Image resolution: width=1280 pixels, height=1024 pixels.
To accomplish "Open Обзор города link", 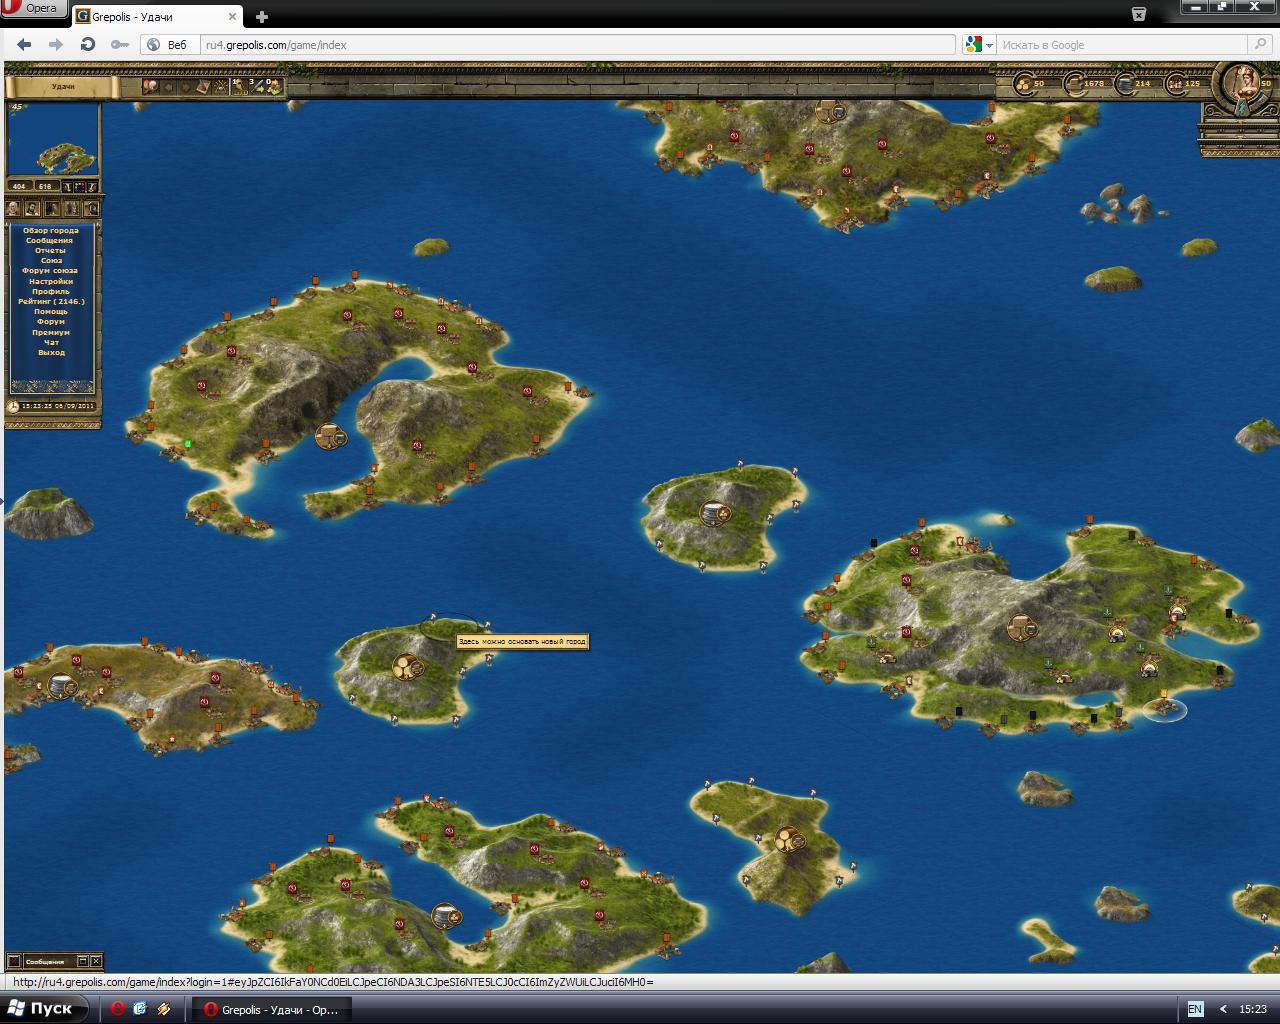I will click(51, 231).
